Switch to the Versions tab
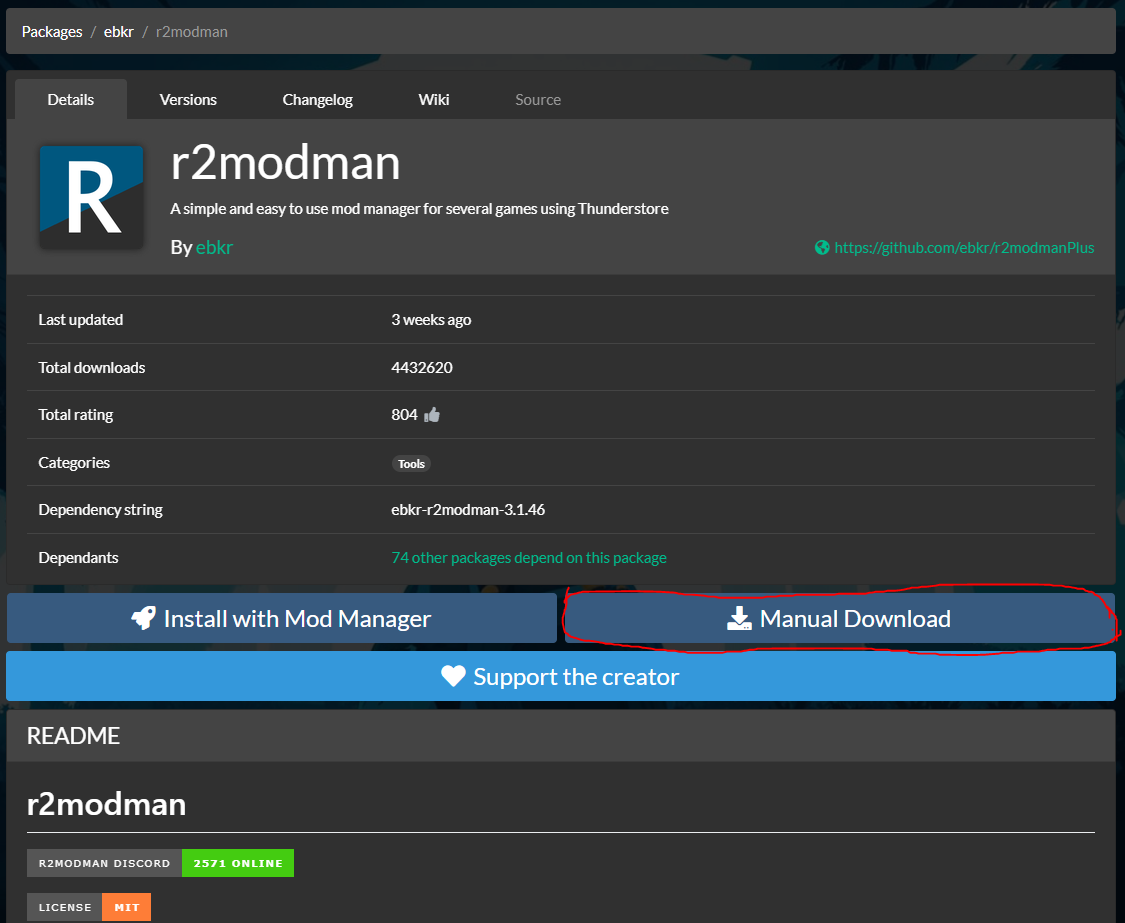 (x=188, y=100)
